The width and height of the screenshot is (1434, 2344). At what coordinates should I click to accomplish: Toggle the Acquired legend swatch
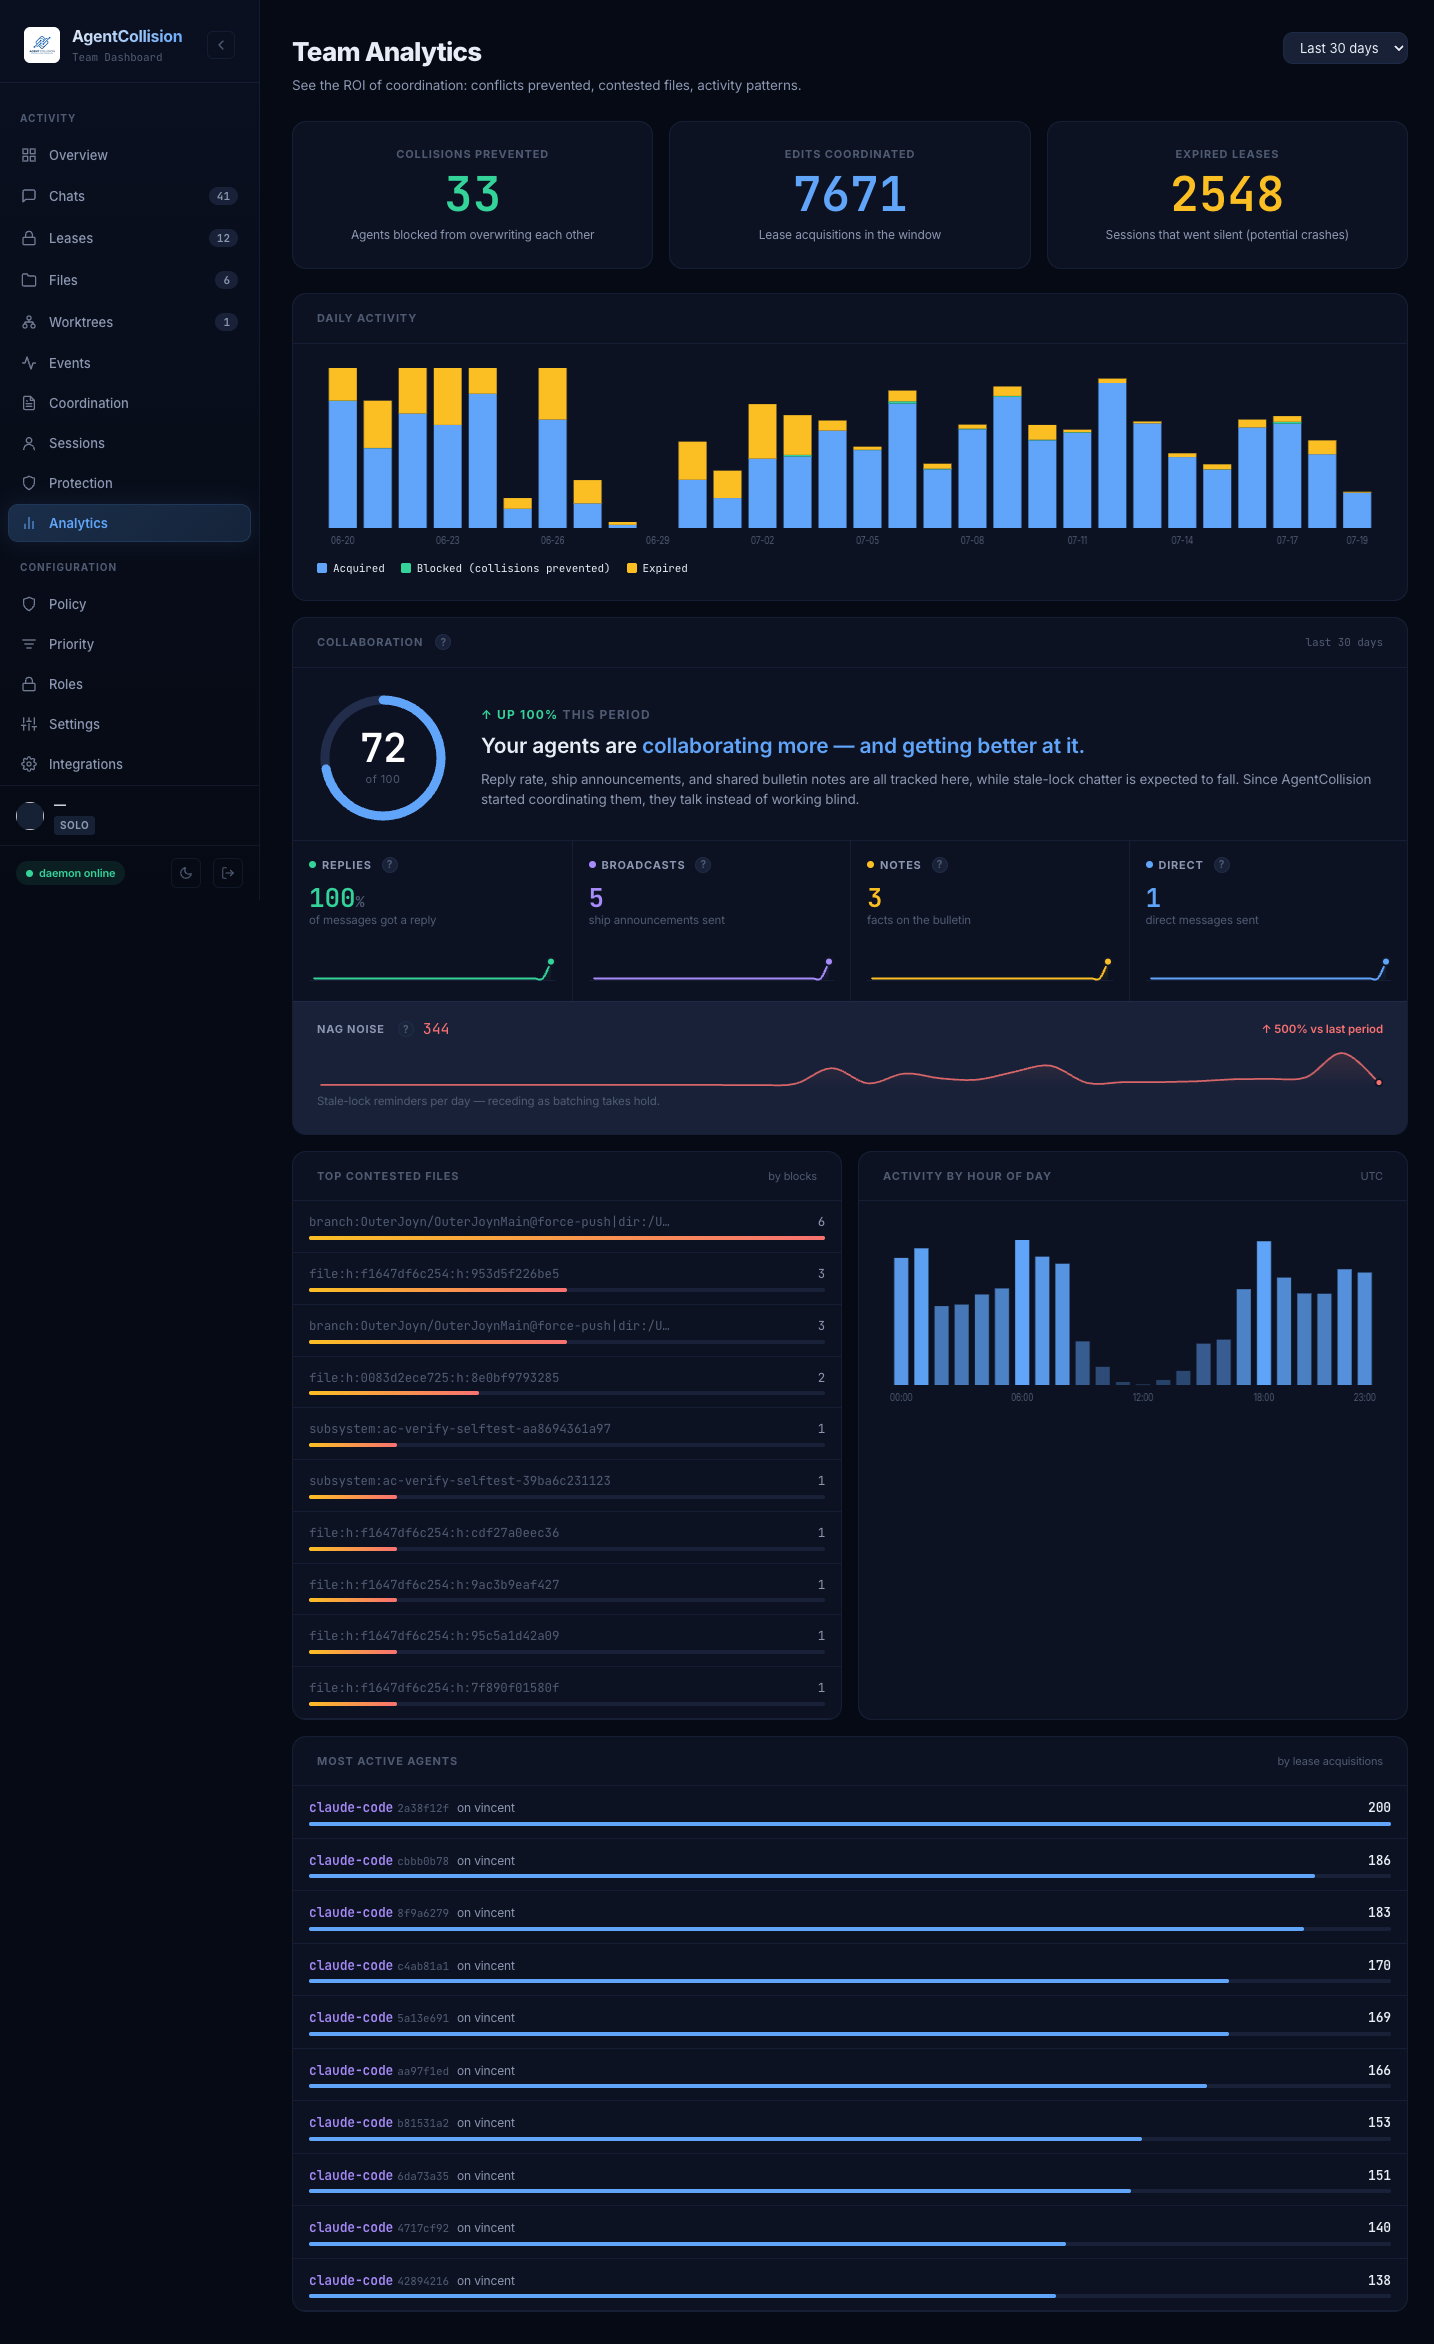click(x=322, y=568)
